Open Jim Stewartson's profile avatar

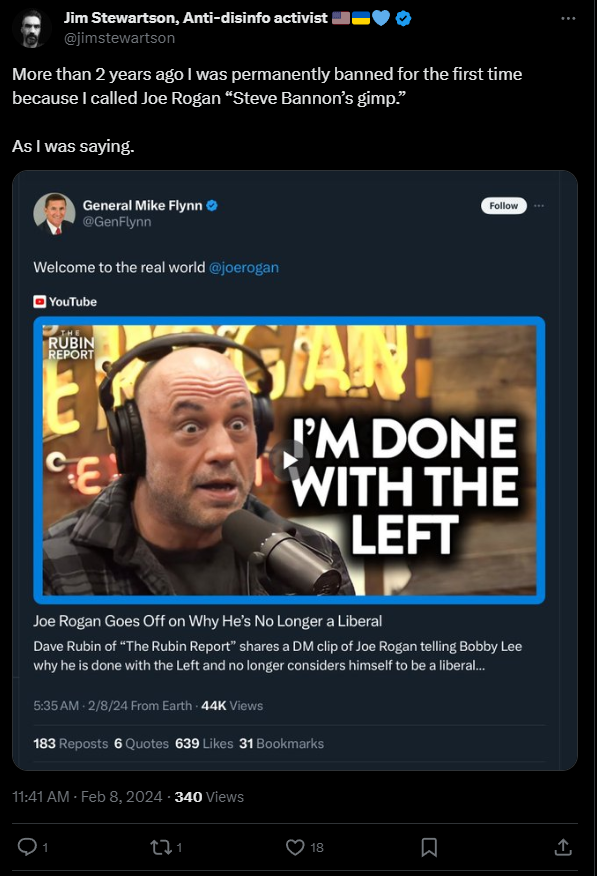click(31, 28)
